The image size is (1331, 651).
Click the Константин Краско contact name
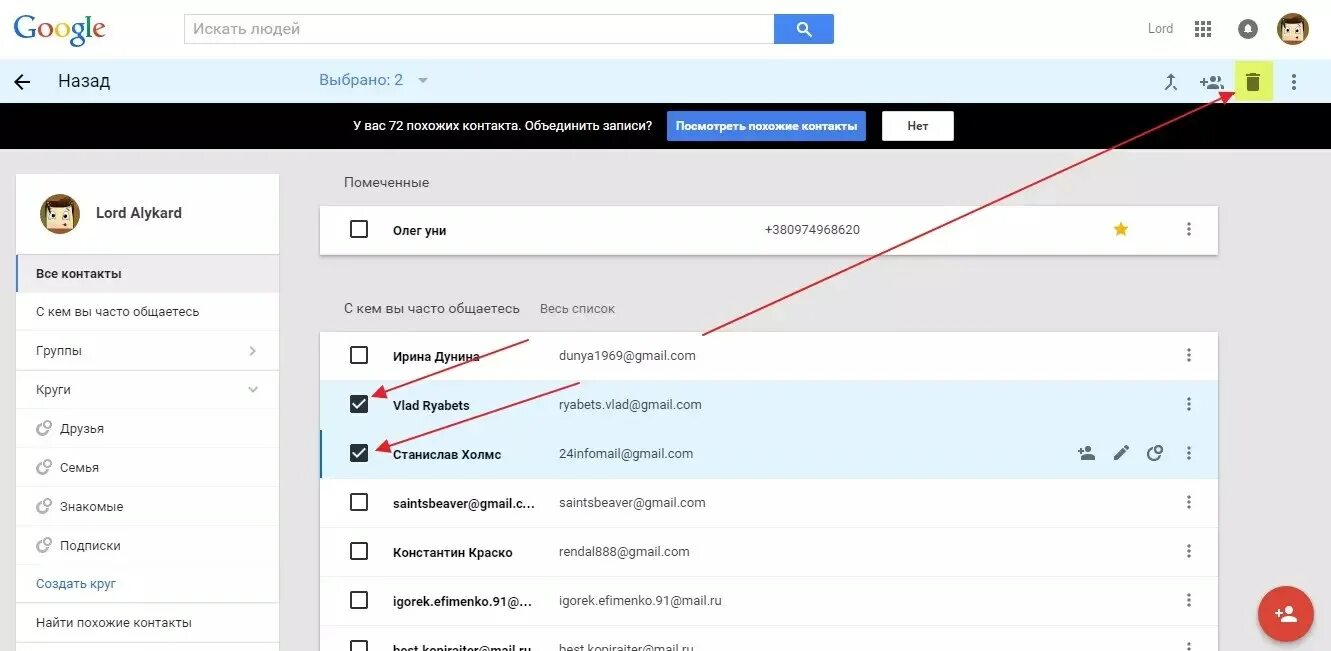pyautogui.click(x=453, y=552)
